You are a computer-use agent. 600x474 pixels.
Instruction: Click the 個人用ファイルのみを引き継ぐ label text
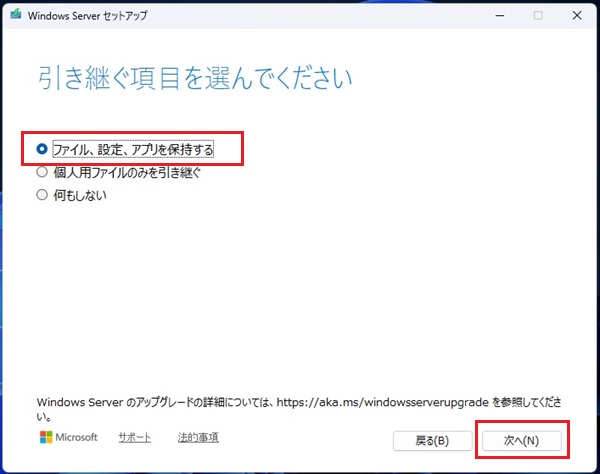tap(127, 172)
